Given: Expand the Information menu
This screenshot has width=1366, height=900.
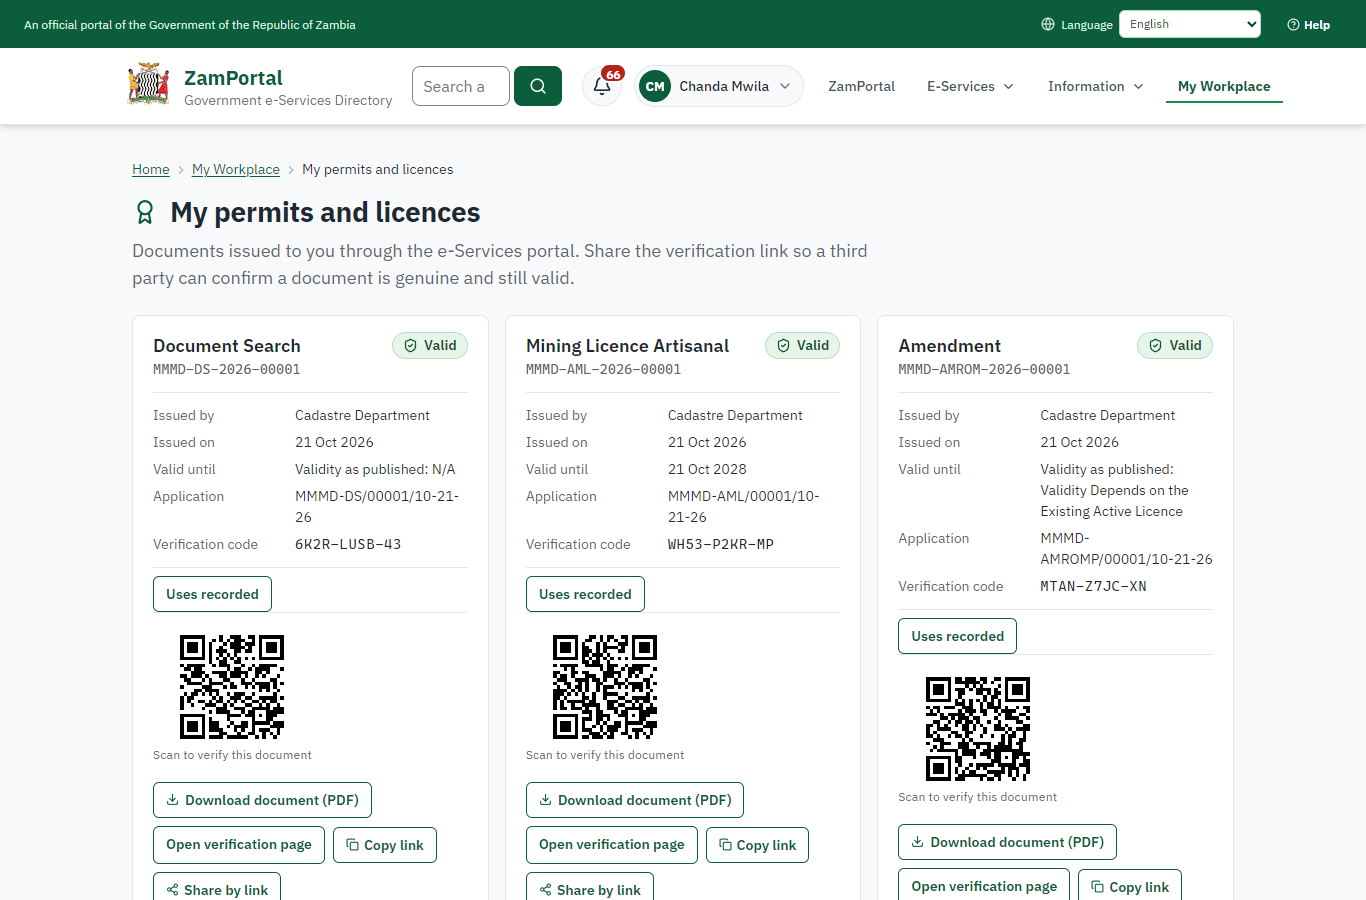Looking at the screenshot, I should pyautogui.click(x=1095, y=86).
